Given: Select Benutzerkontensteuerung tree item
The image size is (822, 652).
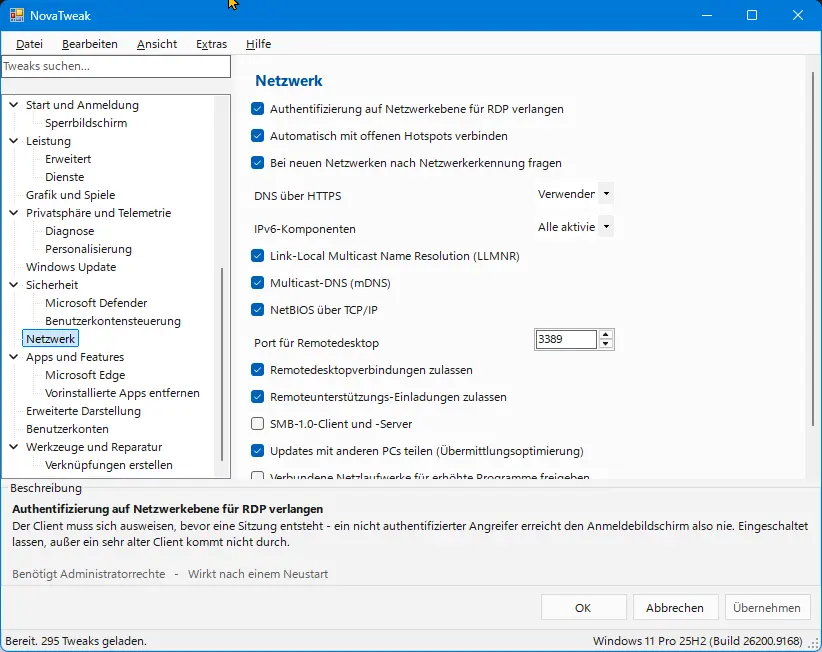Looking at the screenshot, I should 113,321.
